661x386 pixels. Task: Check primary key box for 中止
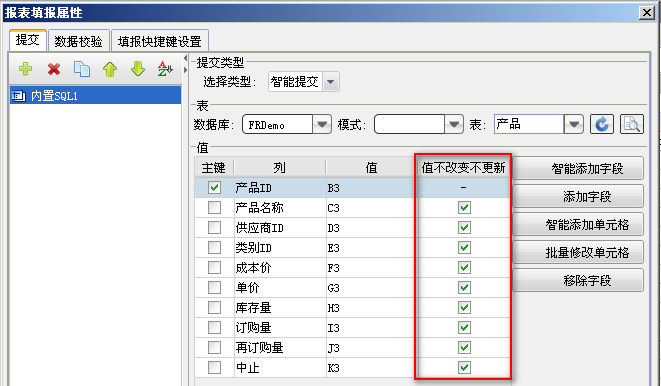coord(214,368)
